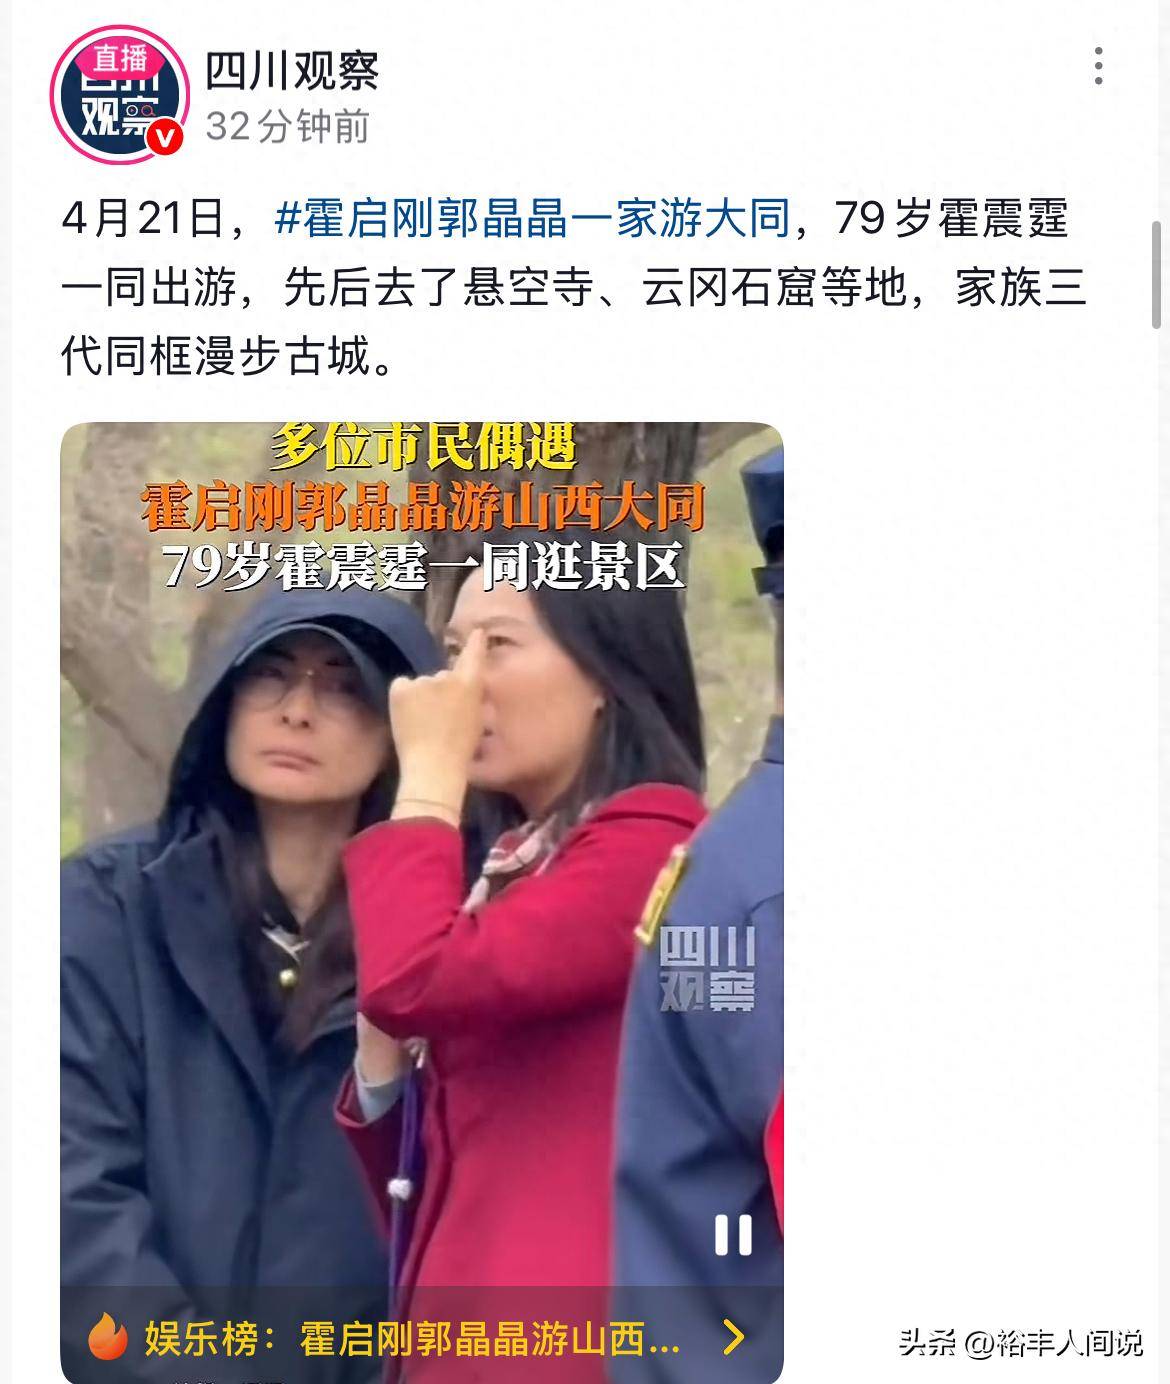
Task: Tap the 娱乐榜 label on the banner
Action: (201, 1338)
